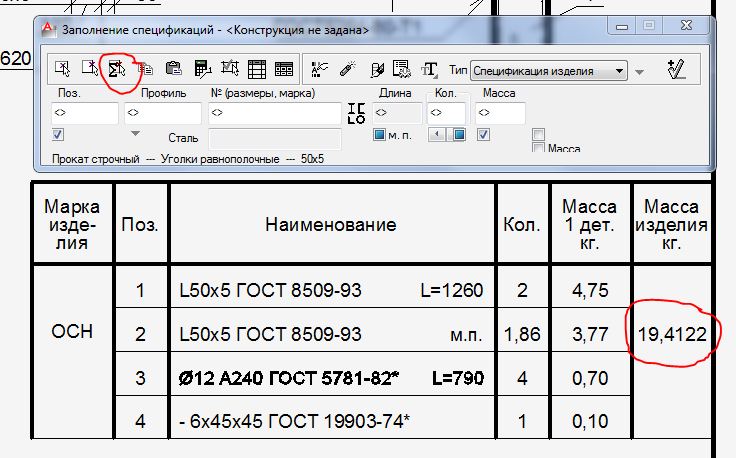
Task: Click the gray arrow right of Тип dropdown
Action: 641,71
